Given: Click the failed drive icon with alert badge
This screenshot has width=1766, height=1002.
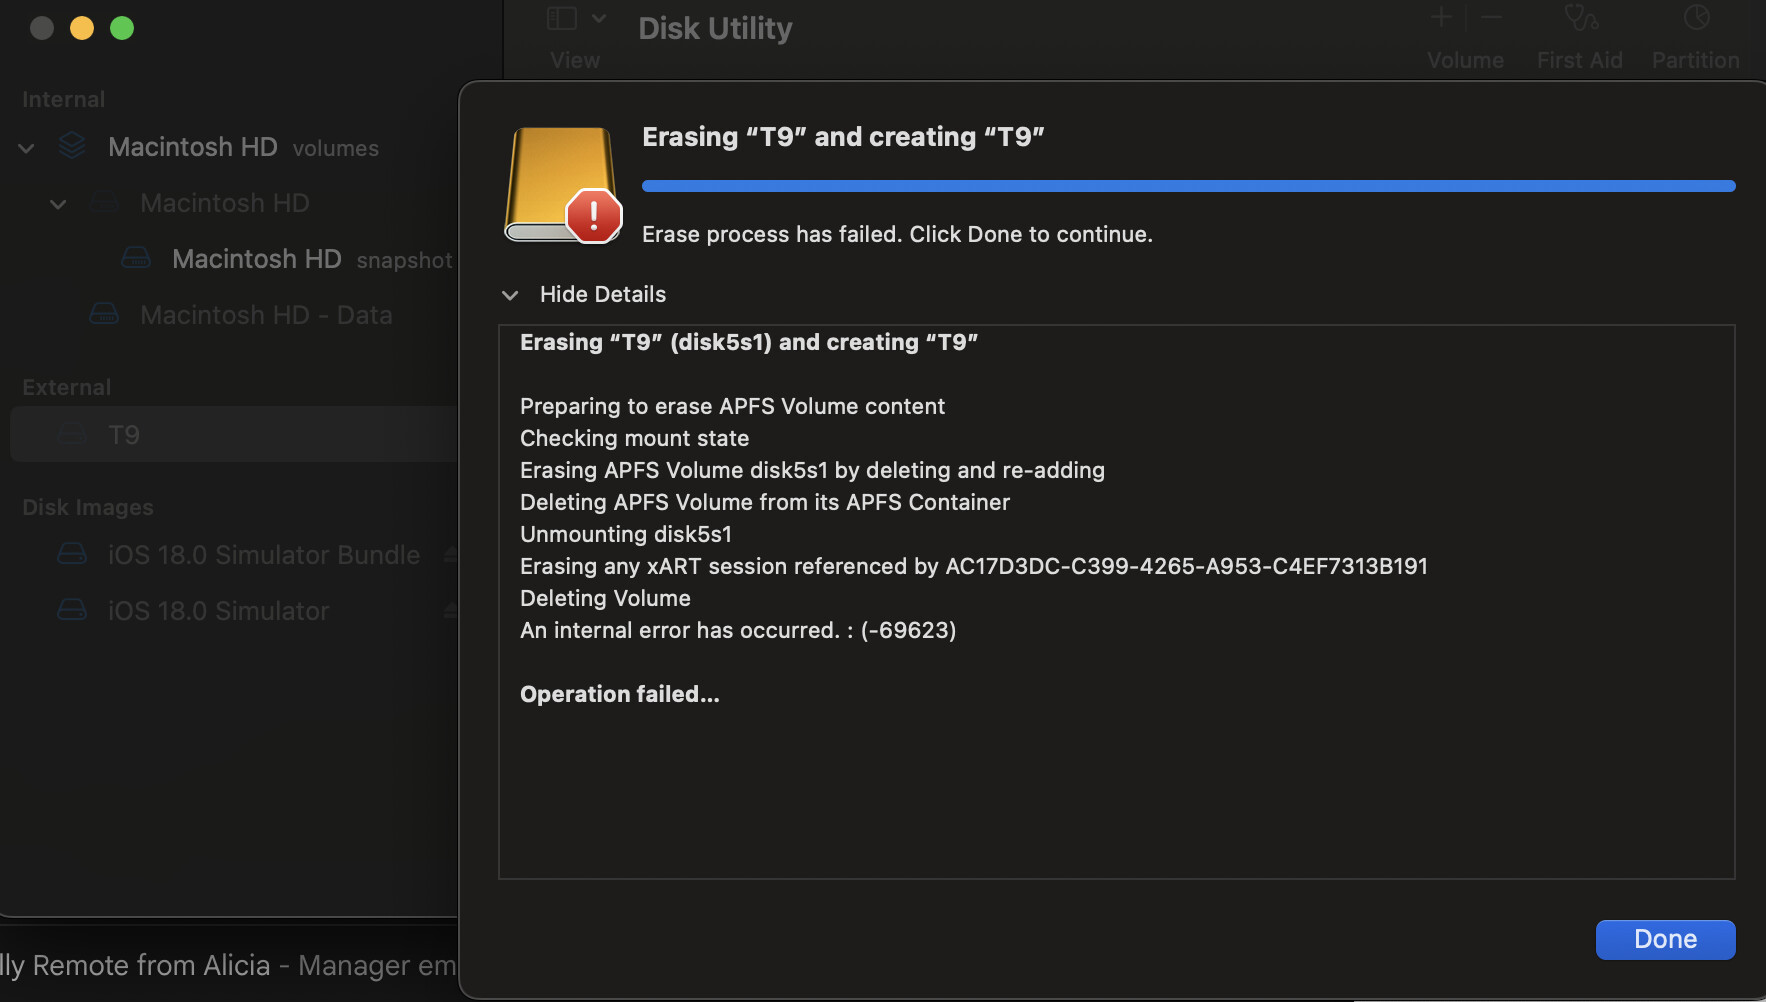Looking at the screenshot, I should coord(562,185).
